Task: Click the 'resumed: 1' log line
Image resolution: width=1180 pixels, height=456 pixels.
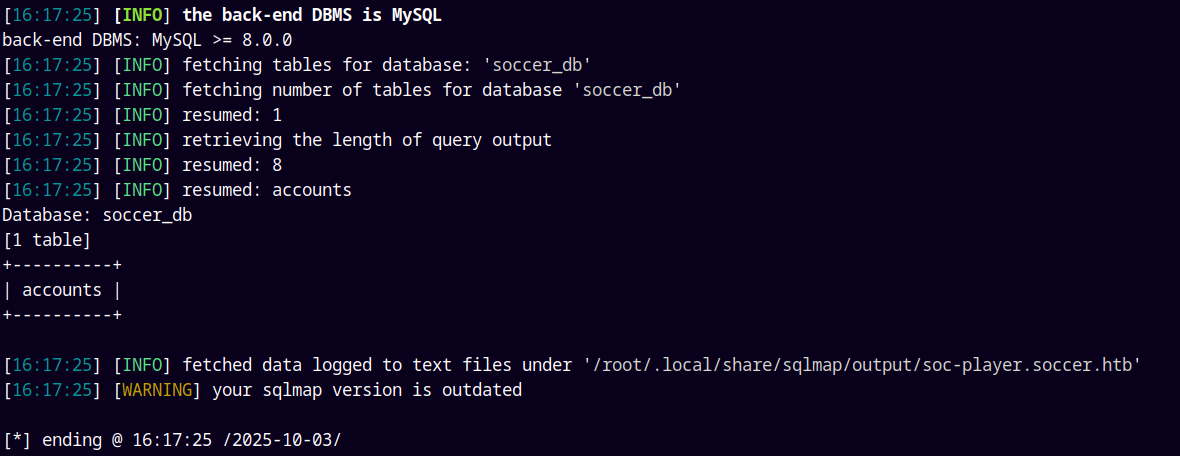Action: coord(232,115)
